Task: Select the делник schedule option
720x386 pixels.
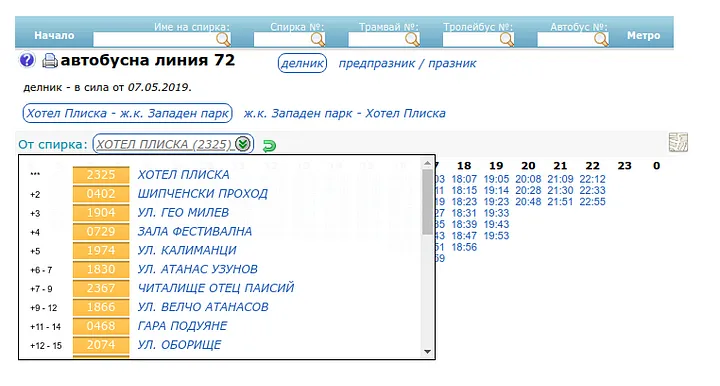Action: 302,63
